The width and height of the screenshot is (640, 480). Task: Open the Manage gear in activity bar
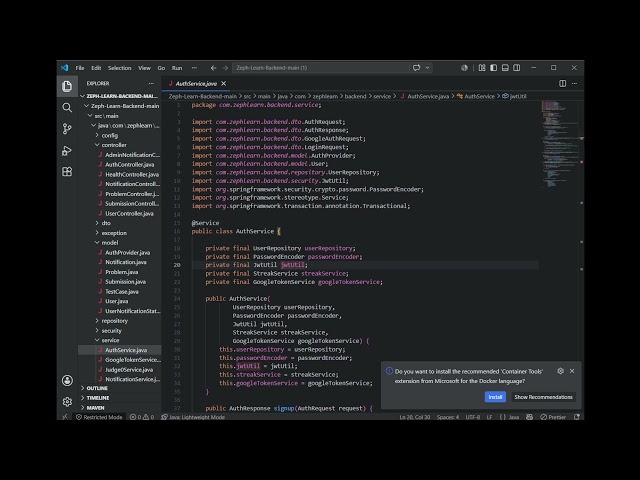click(x=67, y=402)
